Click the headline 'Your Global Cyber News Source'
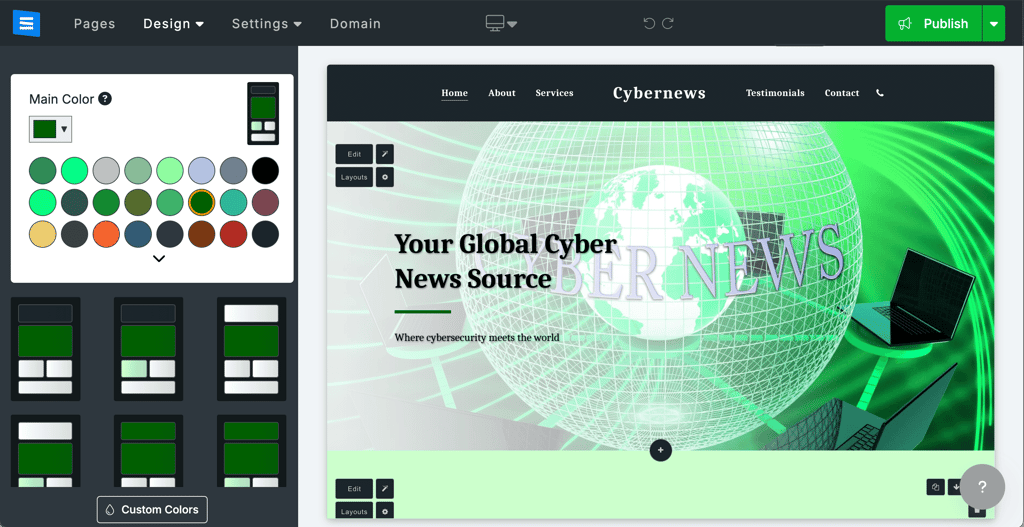The width and height of the screenshot is (1024, 527). pyautogui.click(x=505, y=261)
